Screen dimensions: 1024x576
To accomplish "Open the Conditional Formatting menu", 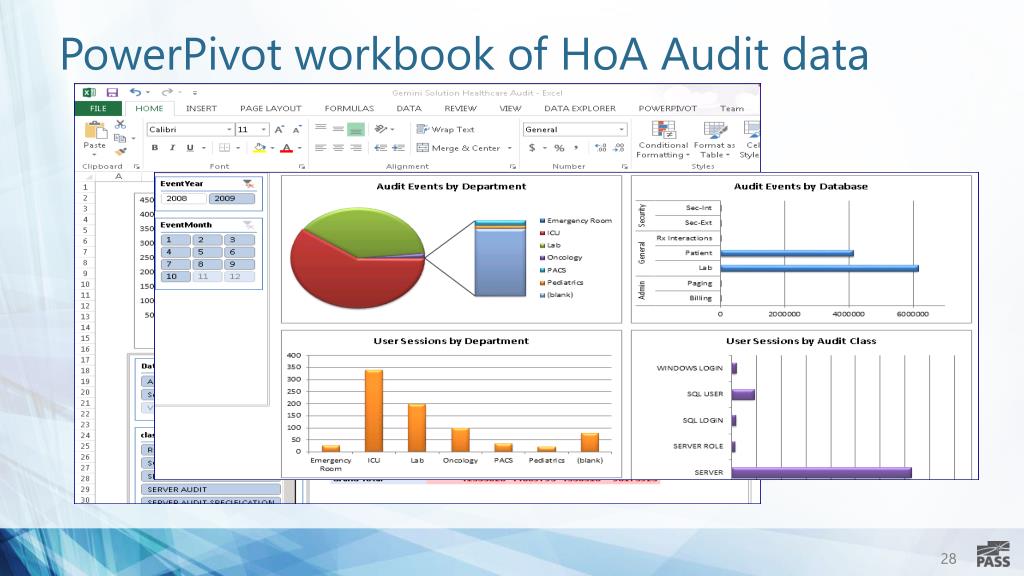I will [x=663, y=140].
